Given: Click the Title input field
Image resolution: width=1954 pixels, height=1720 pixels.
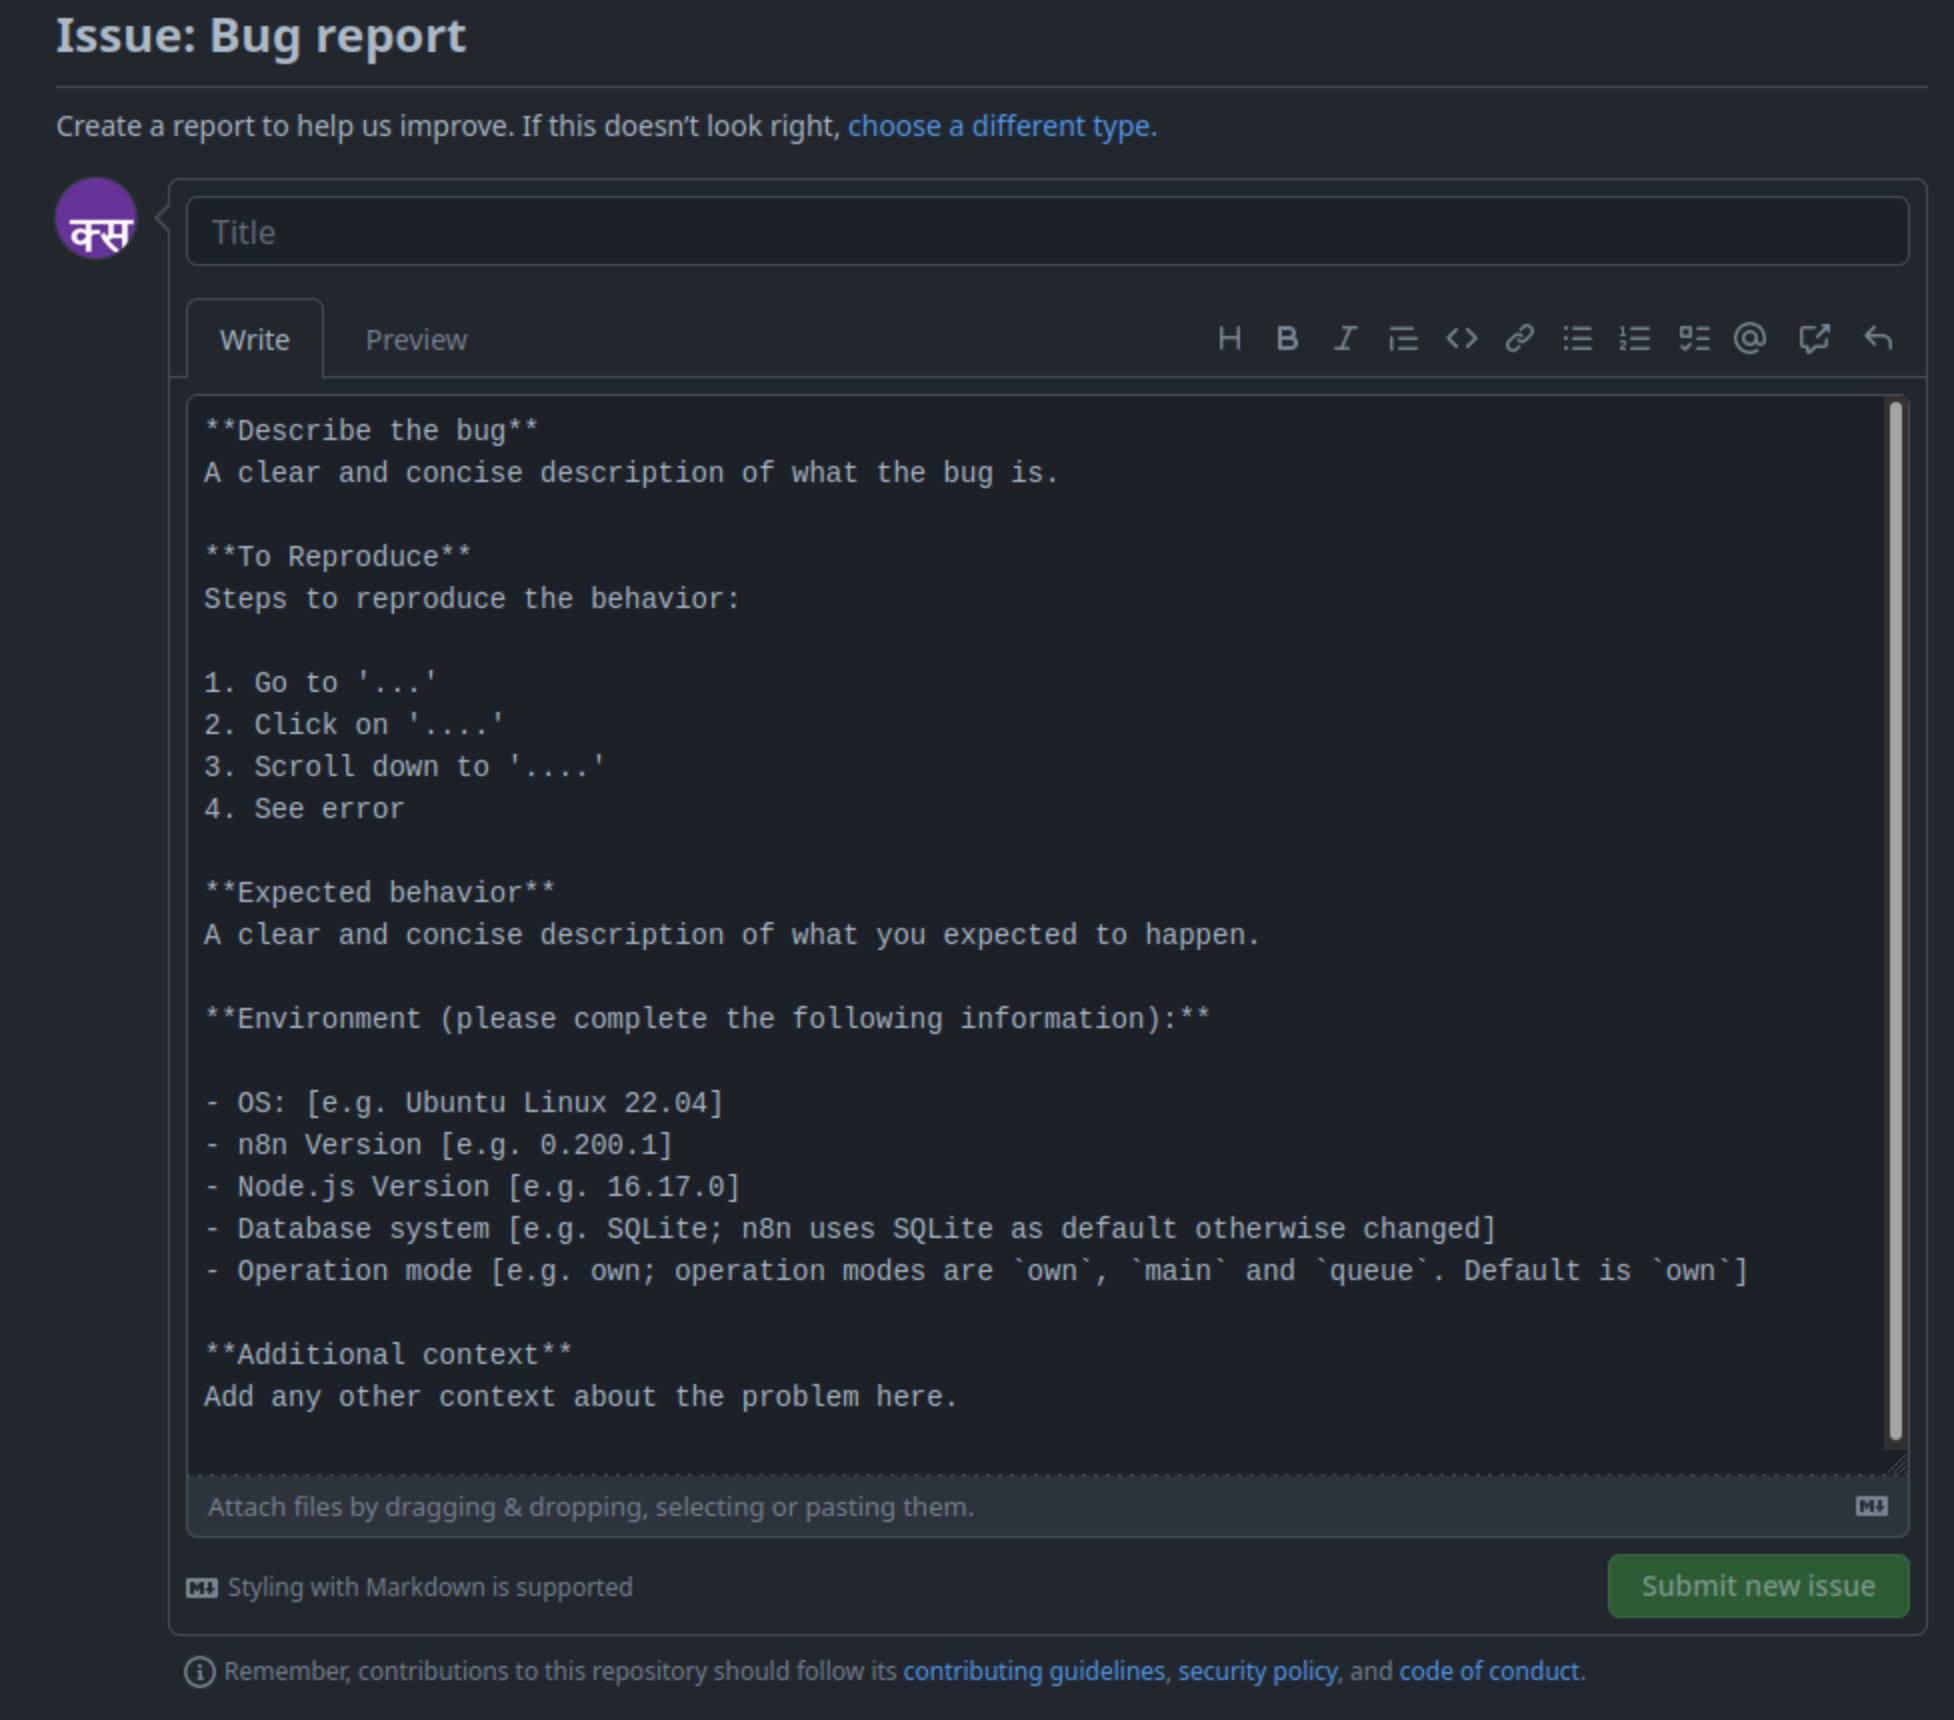Looking at the screenshot, I should coord(1044,230).
